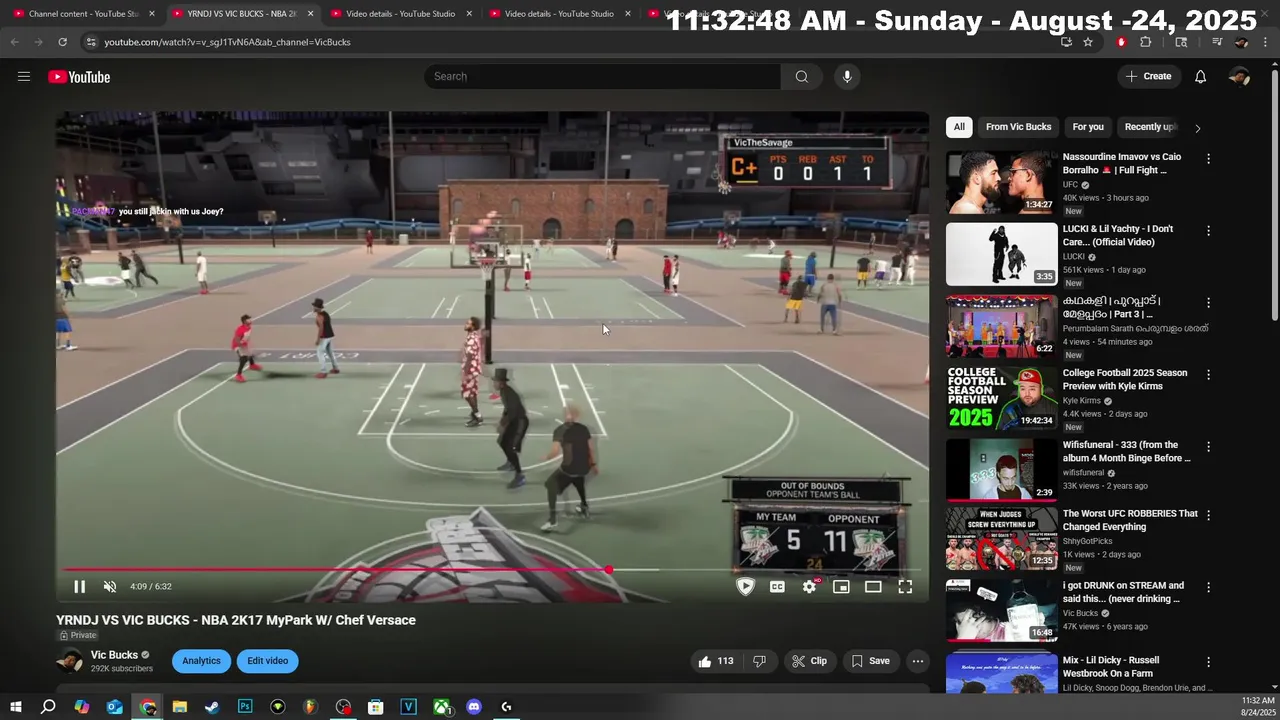1280x720 pixels.
Task: Click the Edit video button
Action: [x=268, y=661]
